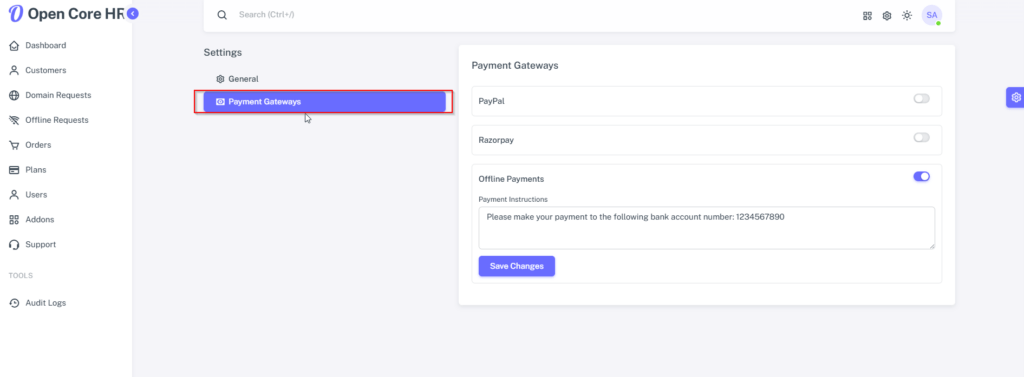Select the Payment Gateways settings tab
Image resolution: width=1024 pixels, height=377 pixels.
325,102
